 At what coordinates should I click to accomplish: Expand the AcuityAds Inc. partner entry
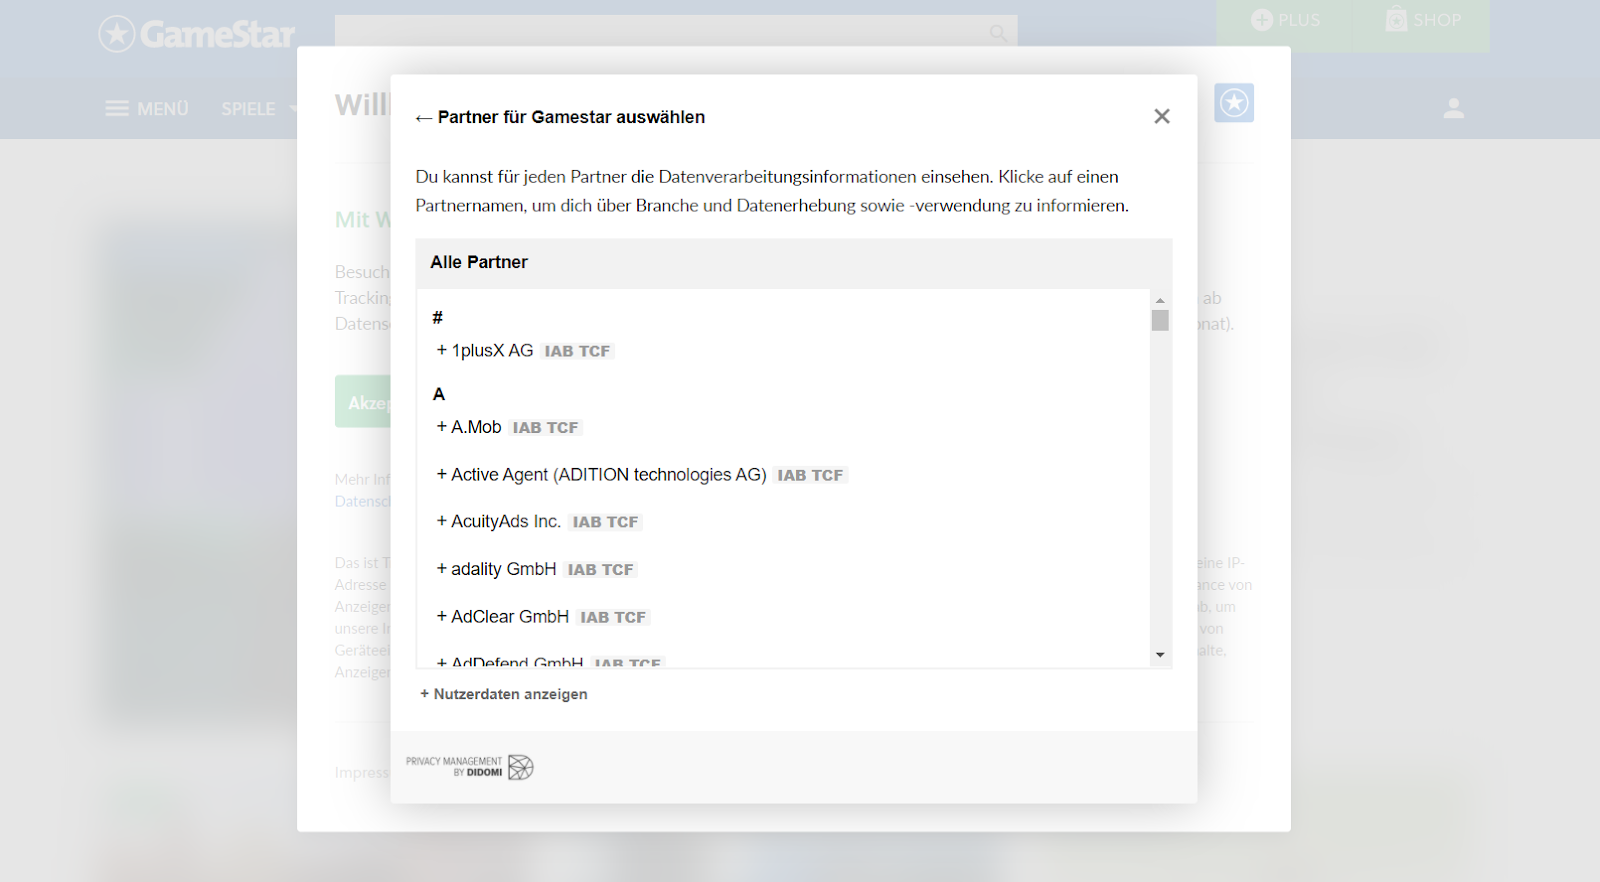point(499,522)
